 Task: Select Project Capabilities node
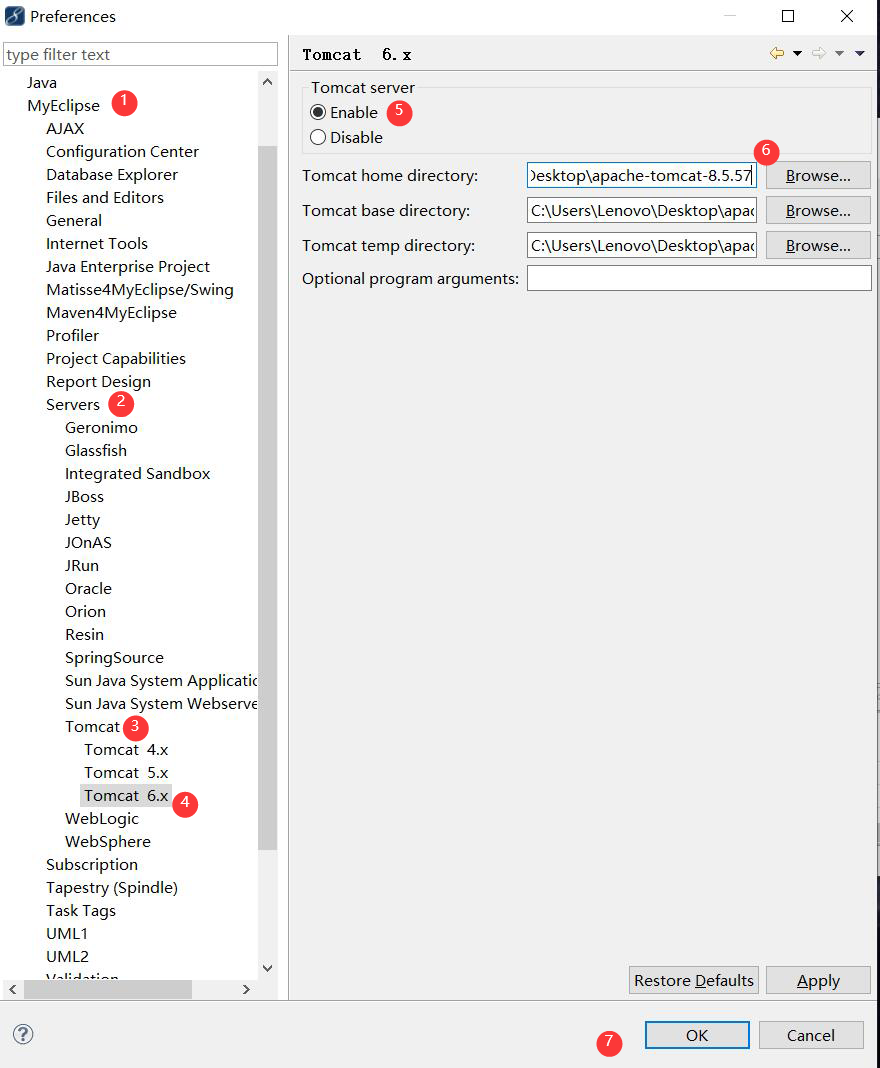116,358
